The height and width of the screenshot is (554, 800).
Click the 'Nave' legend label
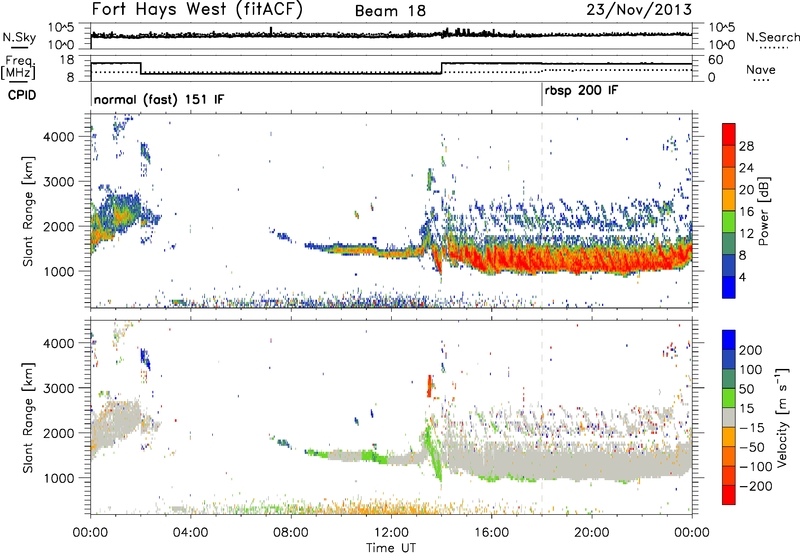(x=760, y=69)
